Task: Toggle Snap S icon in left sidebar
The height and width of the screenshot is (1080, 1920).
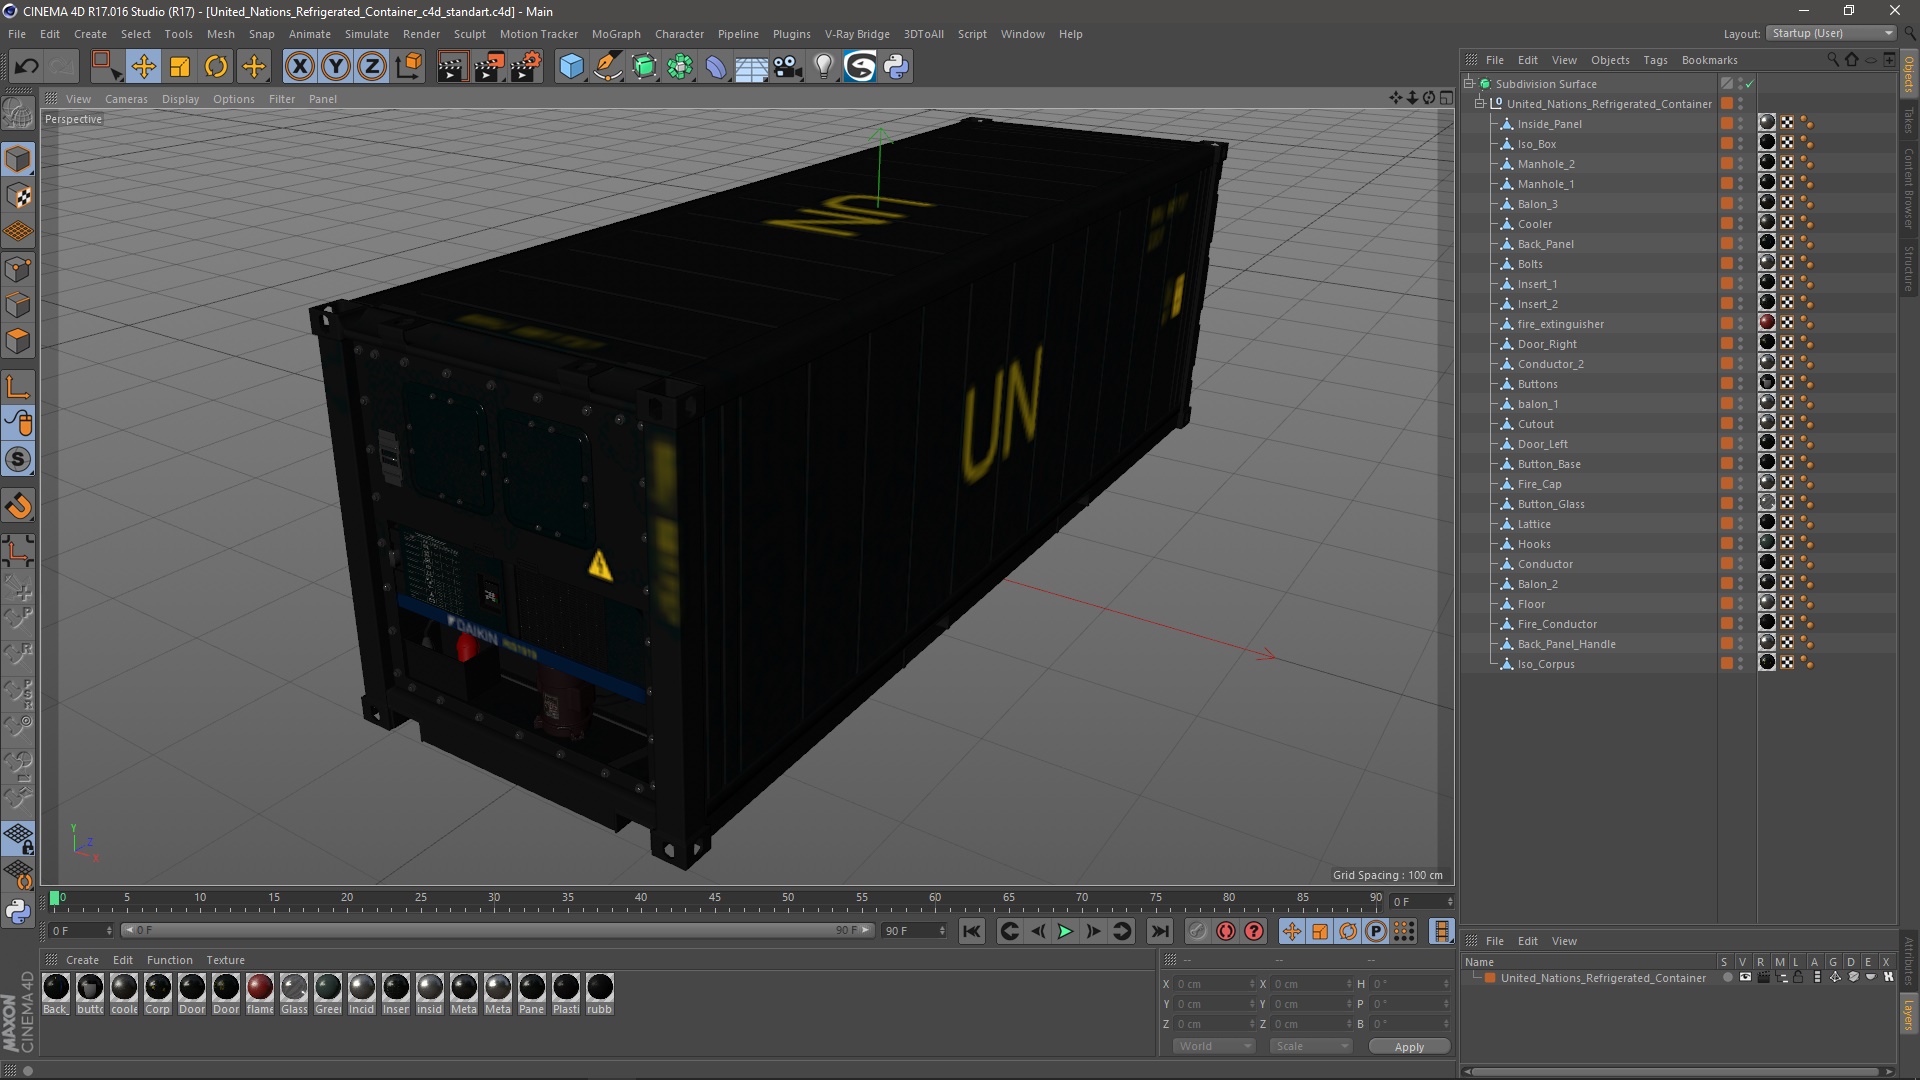Action: [18, 460]
